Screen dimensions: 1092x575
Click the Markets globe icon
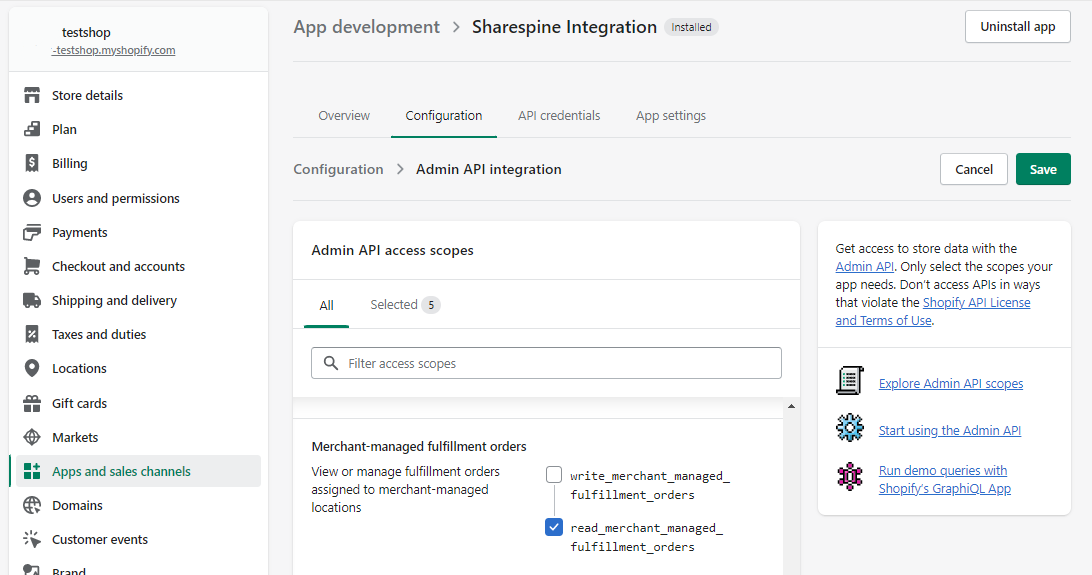[x=32, y=437]
